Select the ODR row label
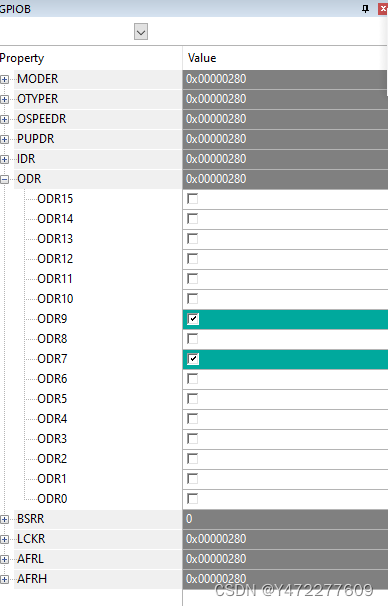Viewport: 388px width, 606px height. tap(29, 179)
